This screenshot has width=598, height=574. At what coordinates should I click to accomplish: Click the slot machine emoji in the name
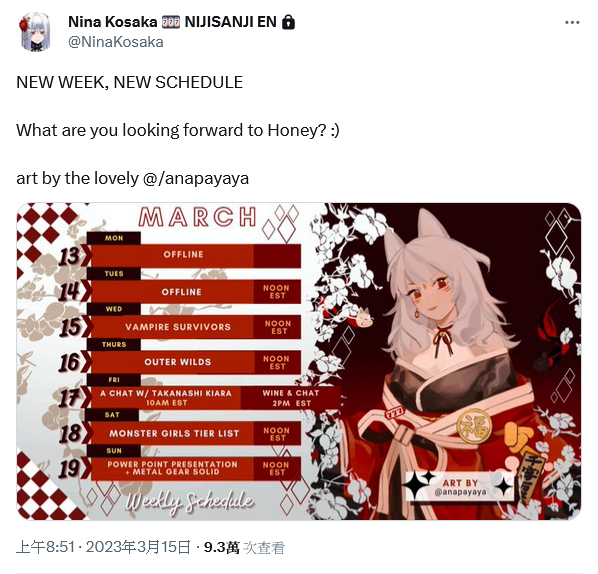[x=170, y=23]
